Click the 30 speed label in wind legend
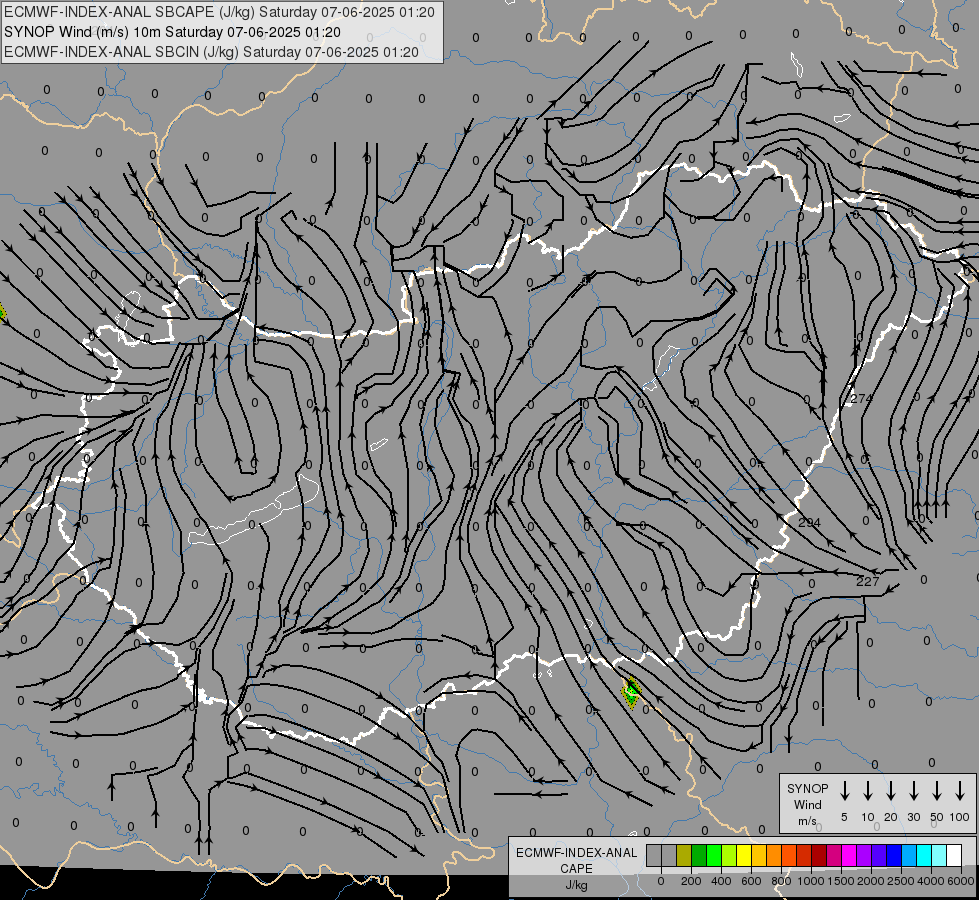This screenshot has width=979, height=900. [913, 817]
